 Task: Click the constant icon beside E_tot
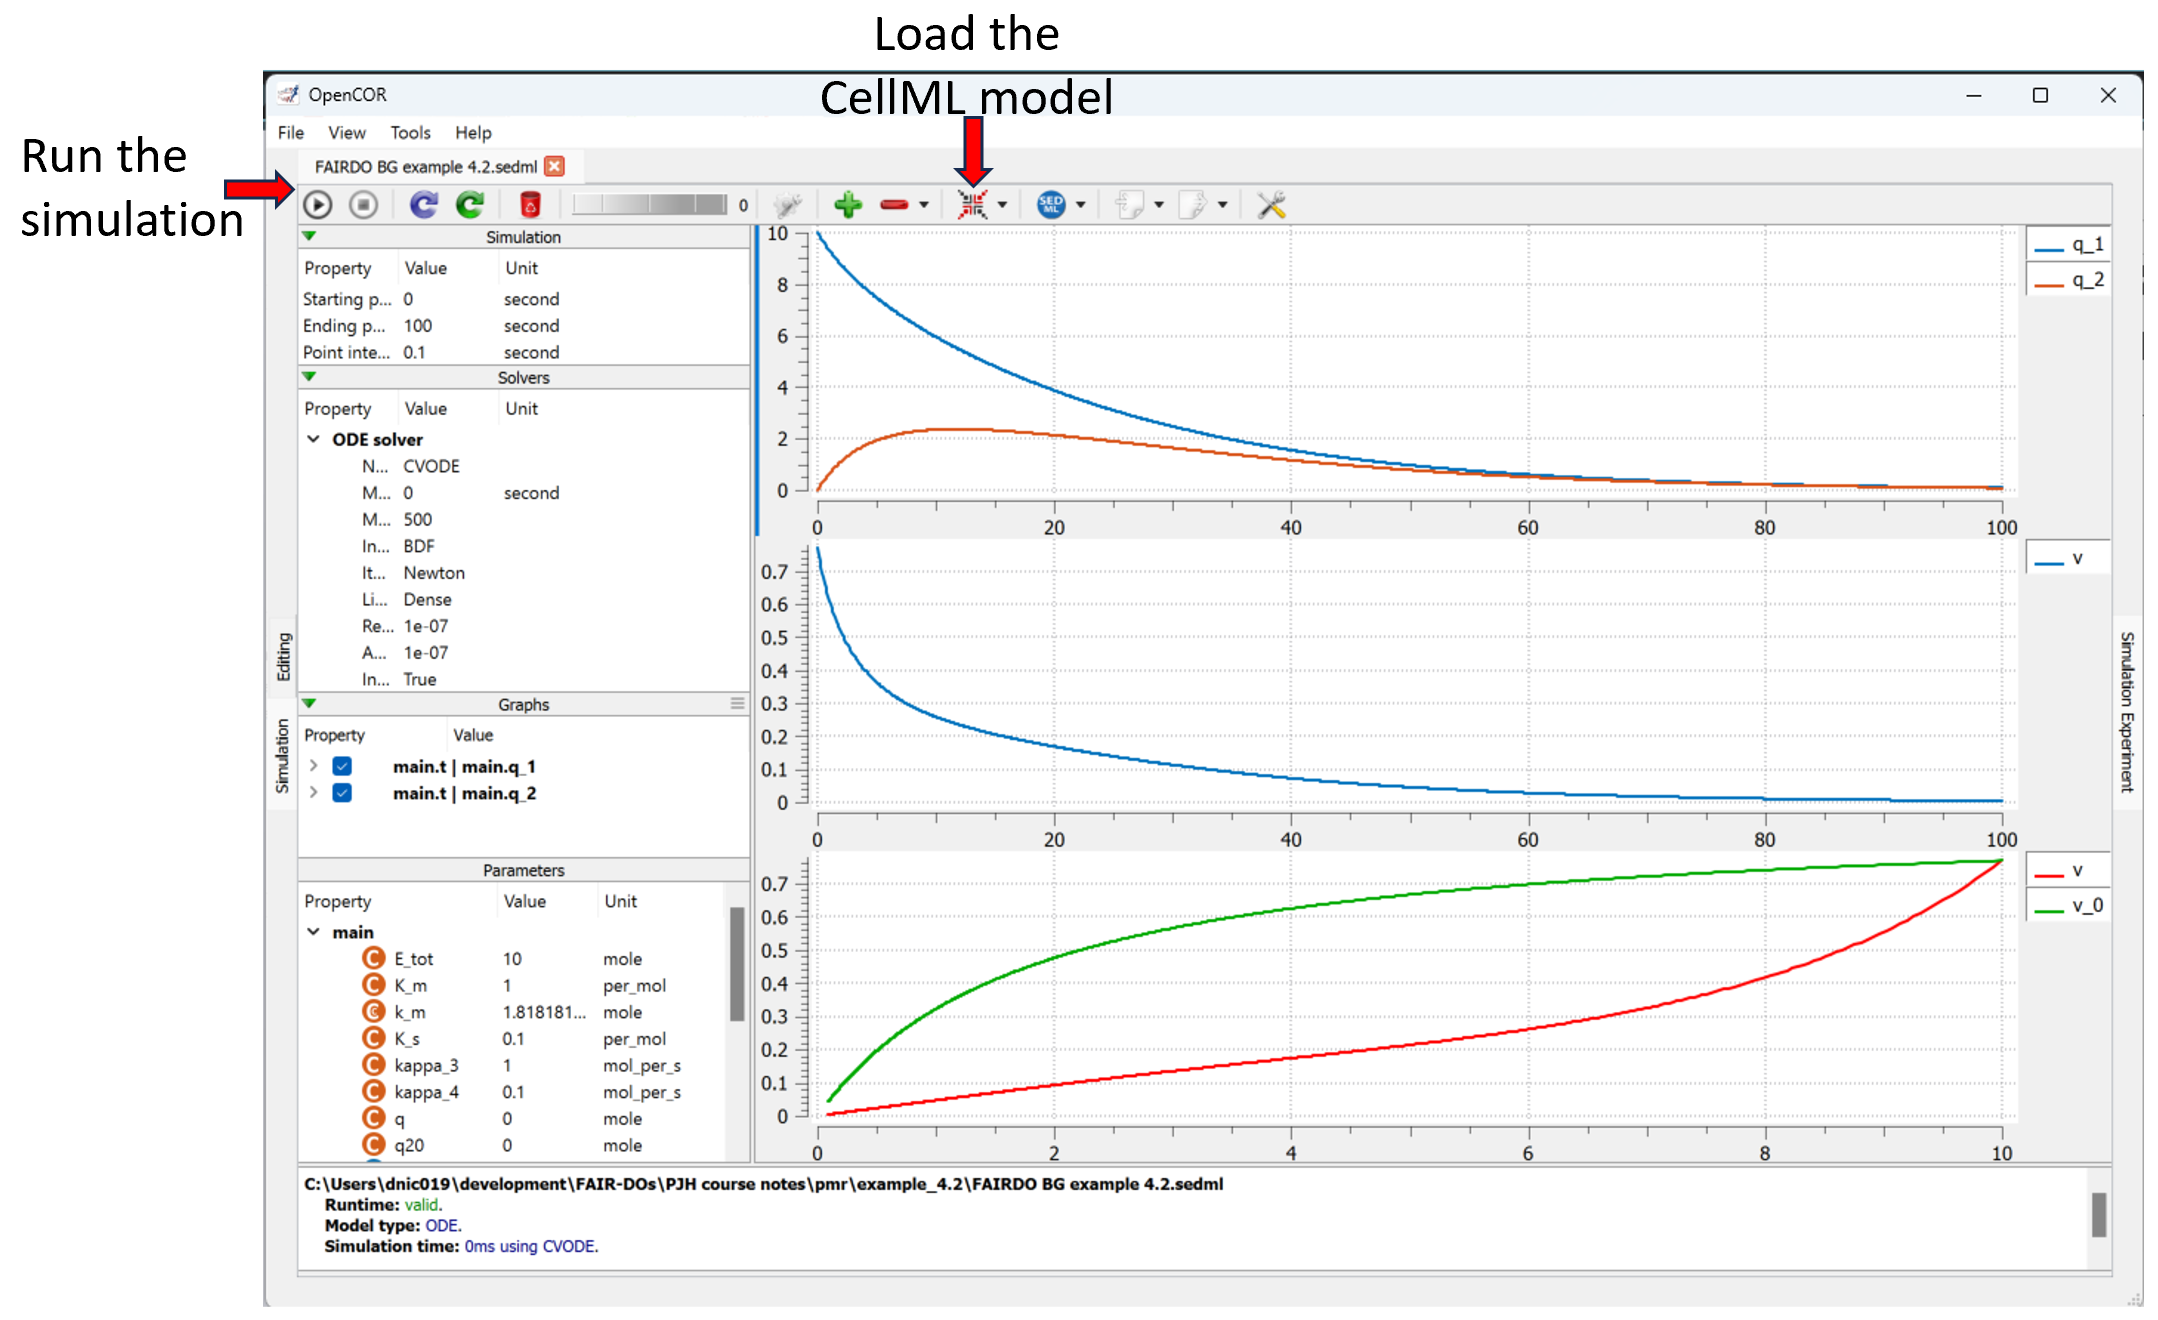coord(373,958)
